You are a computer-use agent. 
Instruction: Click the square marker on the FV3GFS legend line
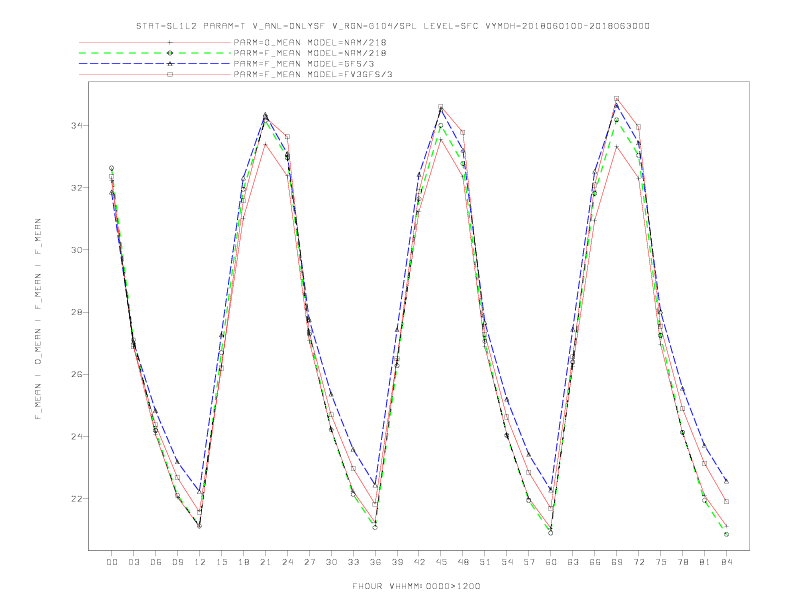click(170, 74)
